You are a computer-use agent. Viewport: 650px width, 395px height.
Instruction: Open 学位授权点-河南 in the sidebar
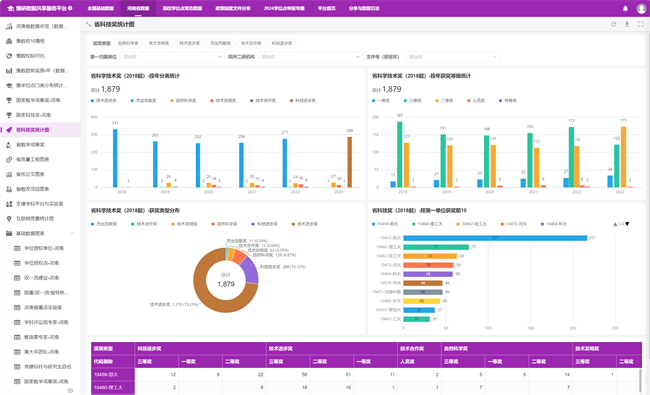click(40, 263)
